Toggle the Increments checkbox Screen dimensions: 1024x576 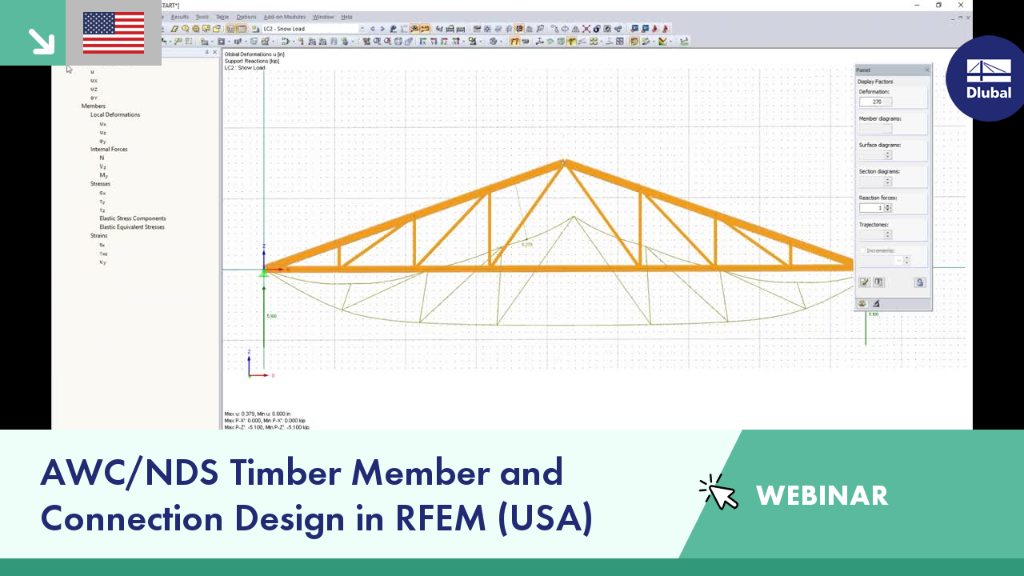(x=862, y=251)
